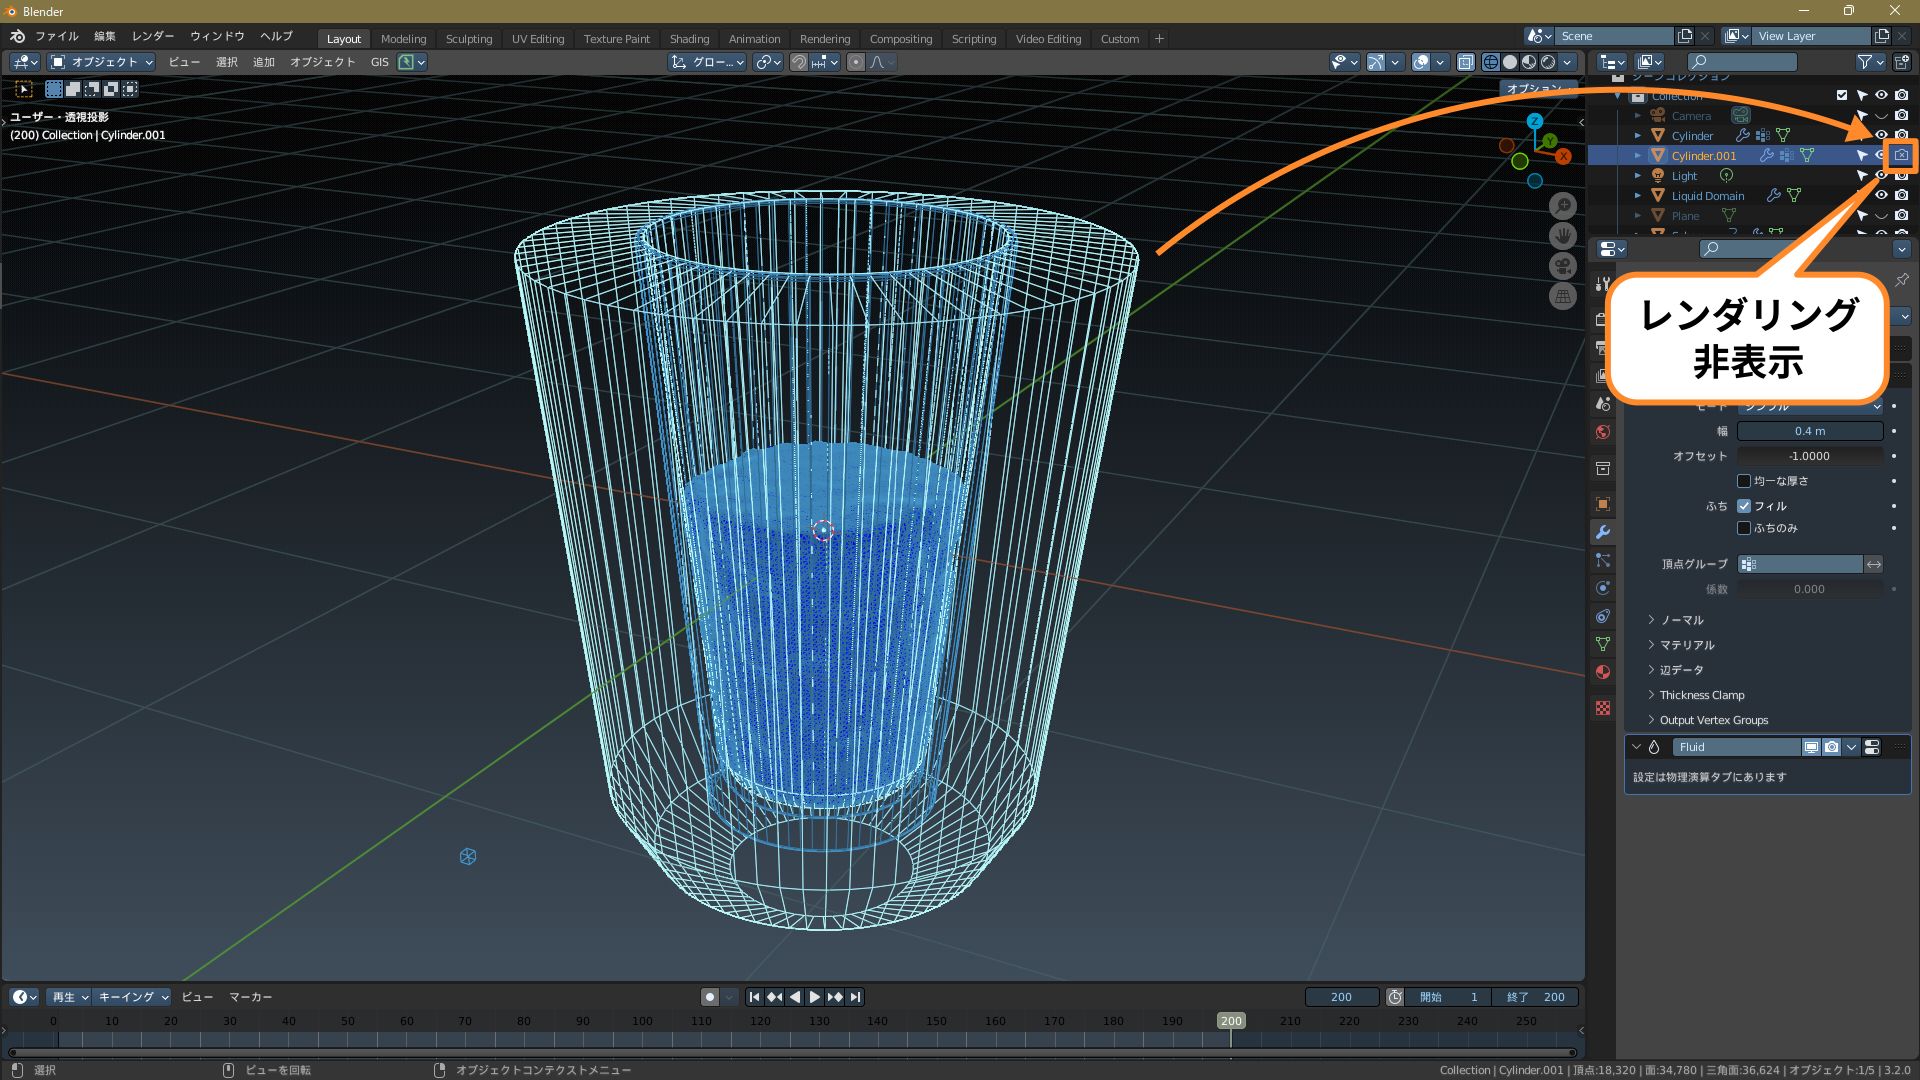The image size is (1920, 1080).
Task: Click the hand pan view icon
Action: click(1563, 236)
